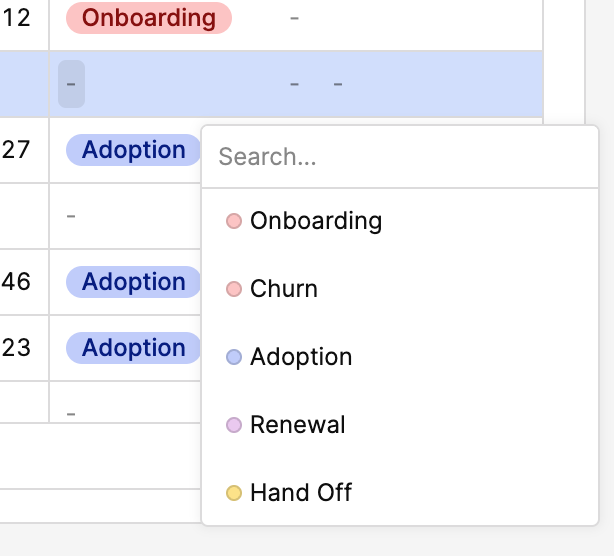This screenshot has width=614, height=556.
Task: Click the pink dot beside the Onboarding option
Action: click(x=234, y=221)
